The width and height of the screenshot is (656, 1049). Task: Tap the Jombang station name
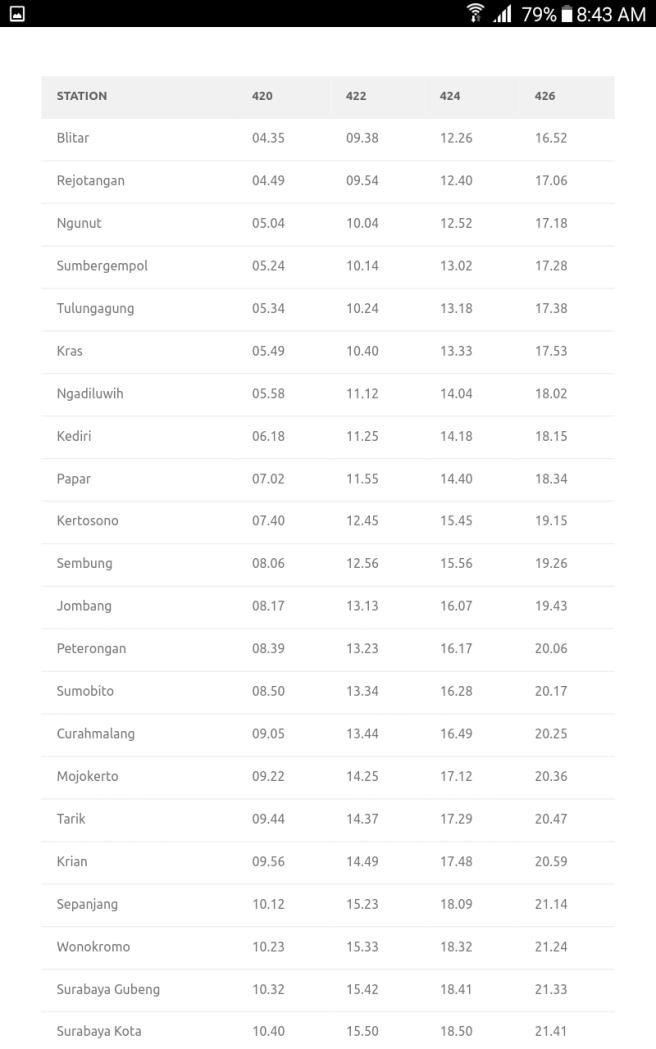(84, 606)
